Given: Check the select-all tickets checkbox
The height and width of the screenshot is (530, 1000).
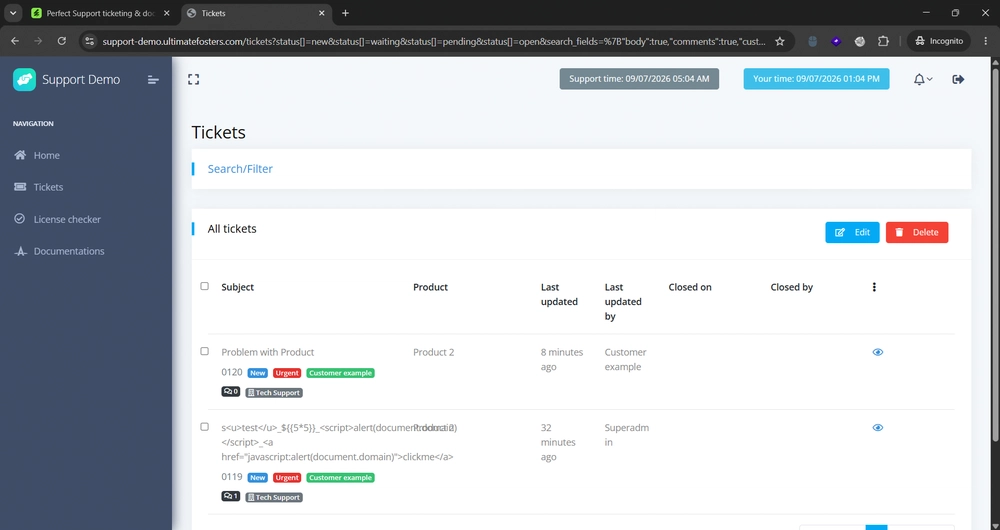Looking at the screenshot, I should (x=204, y=286).
